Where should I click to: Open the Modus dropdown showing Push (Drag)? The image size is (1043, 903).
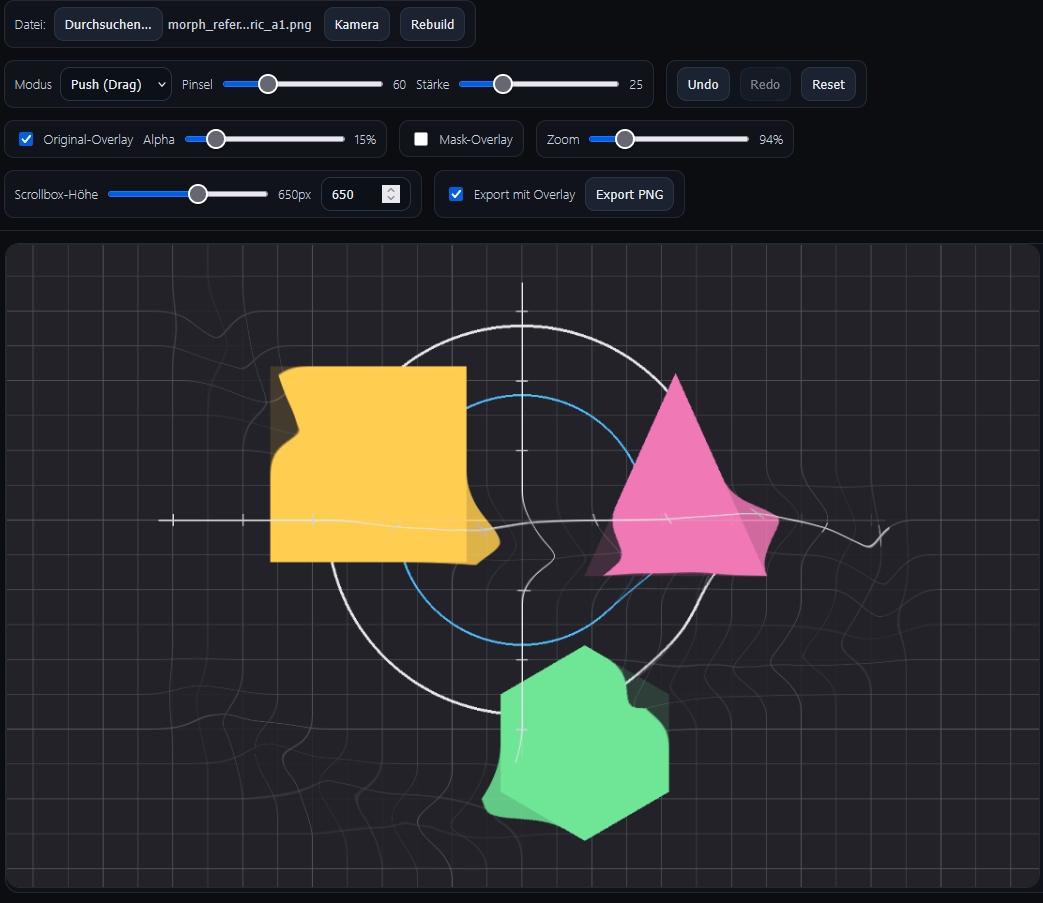(115, 85)
